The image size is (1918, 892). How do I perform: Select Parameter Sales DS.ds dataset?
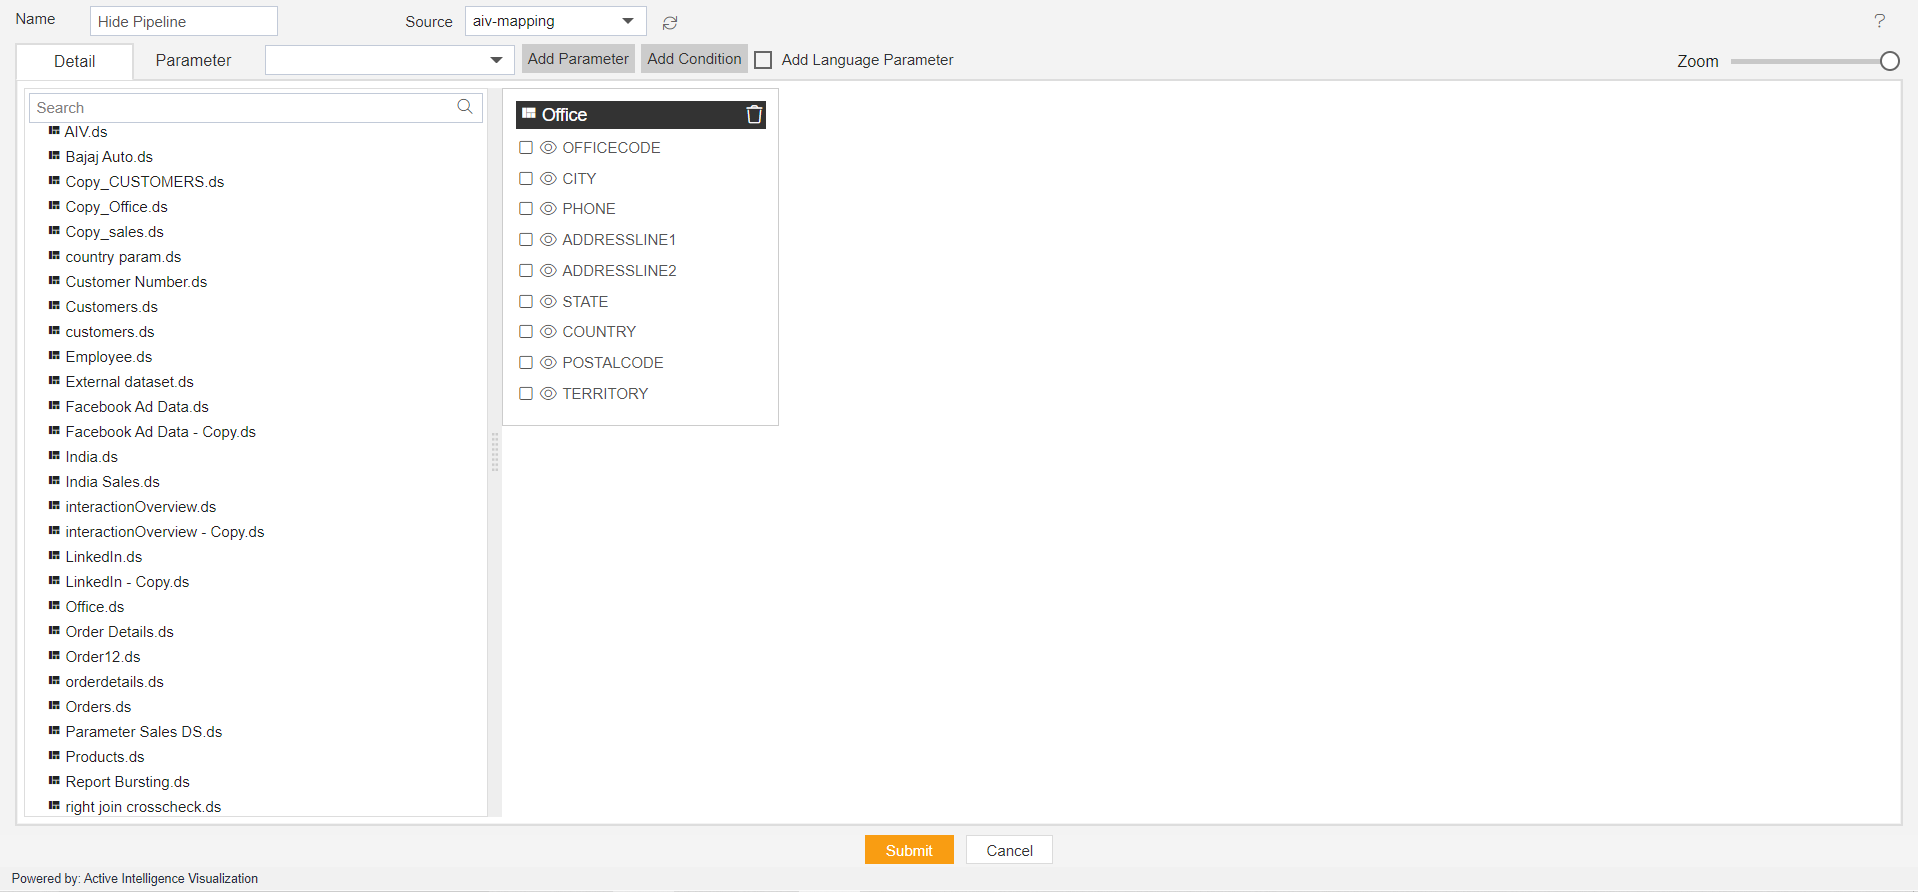coord(143,731)
